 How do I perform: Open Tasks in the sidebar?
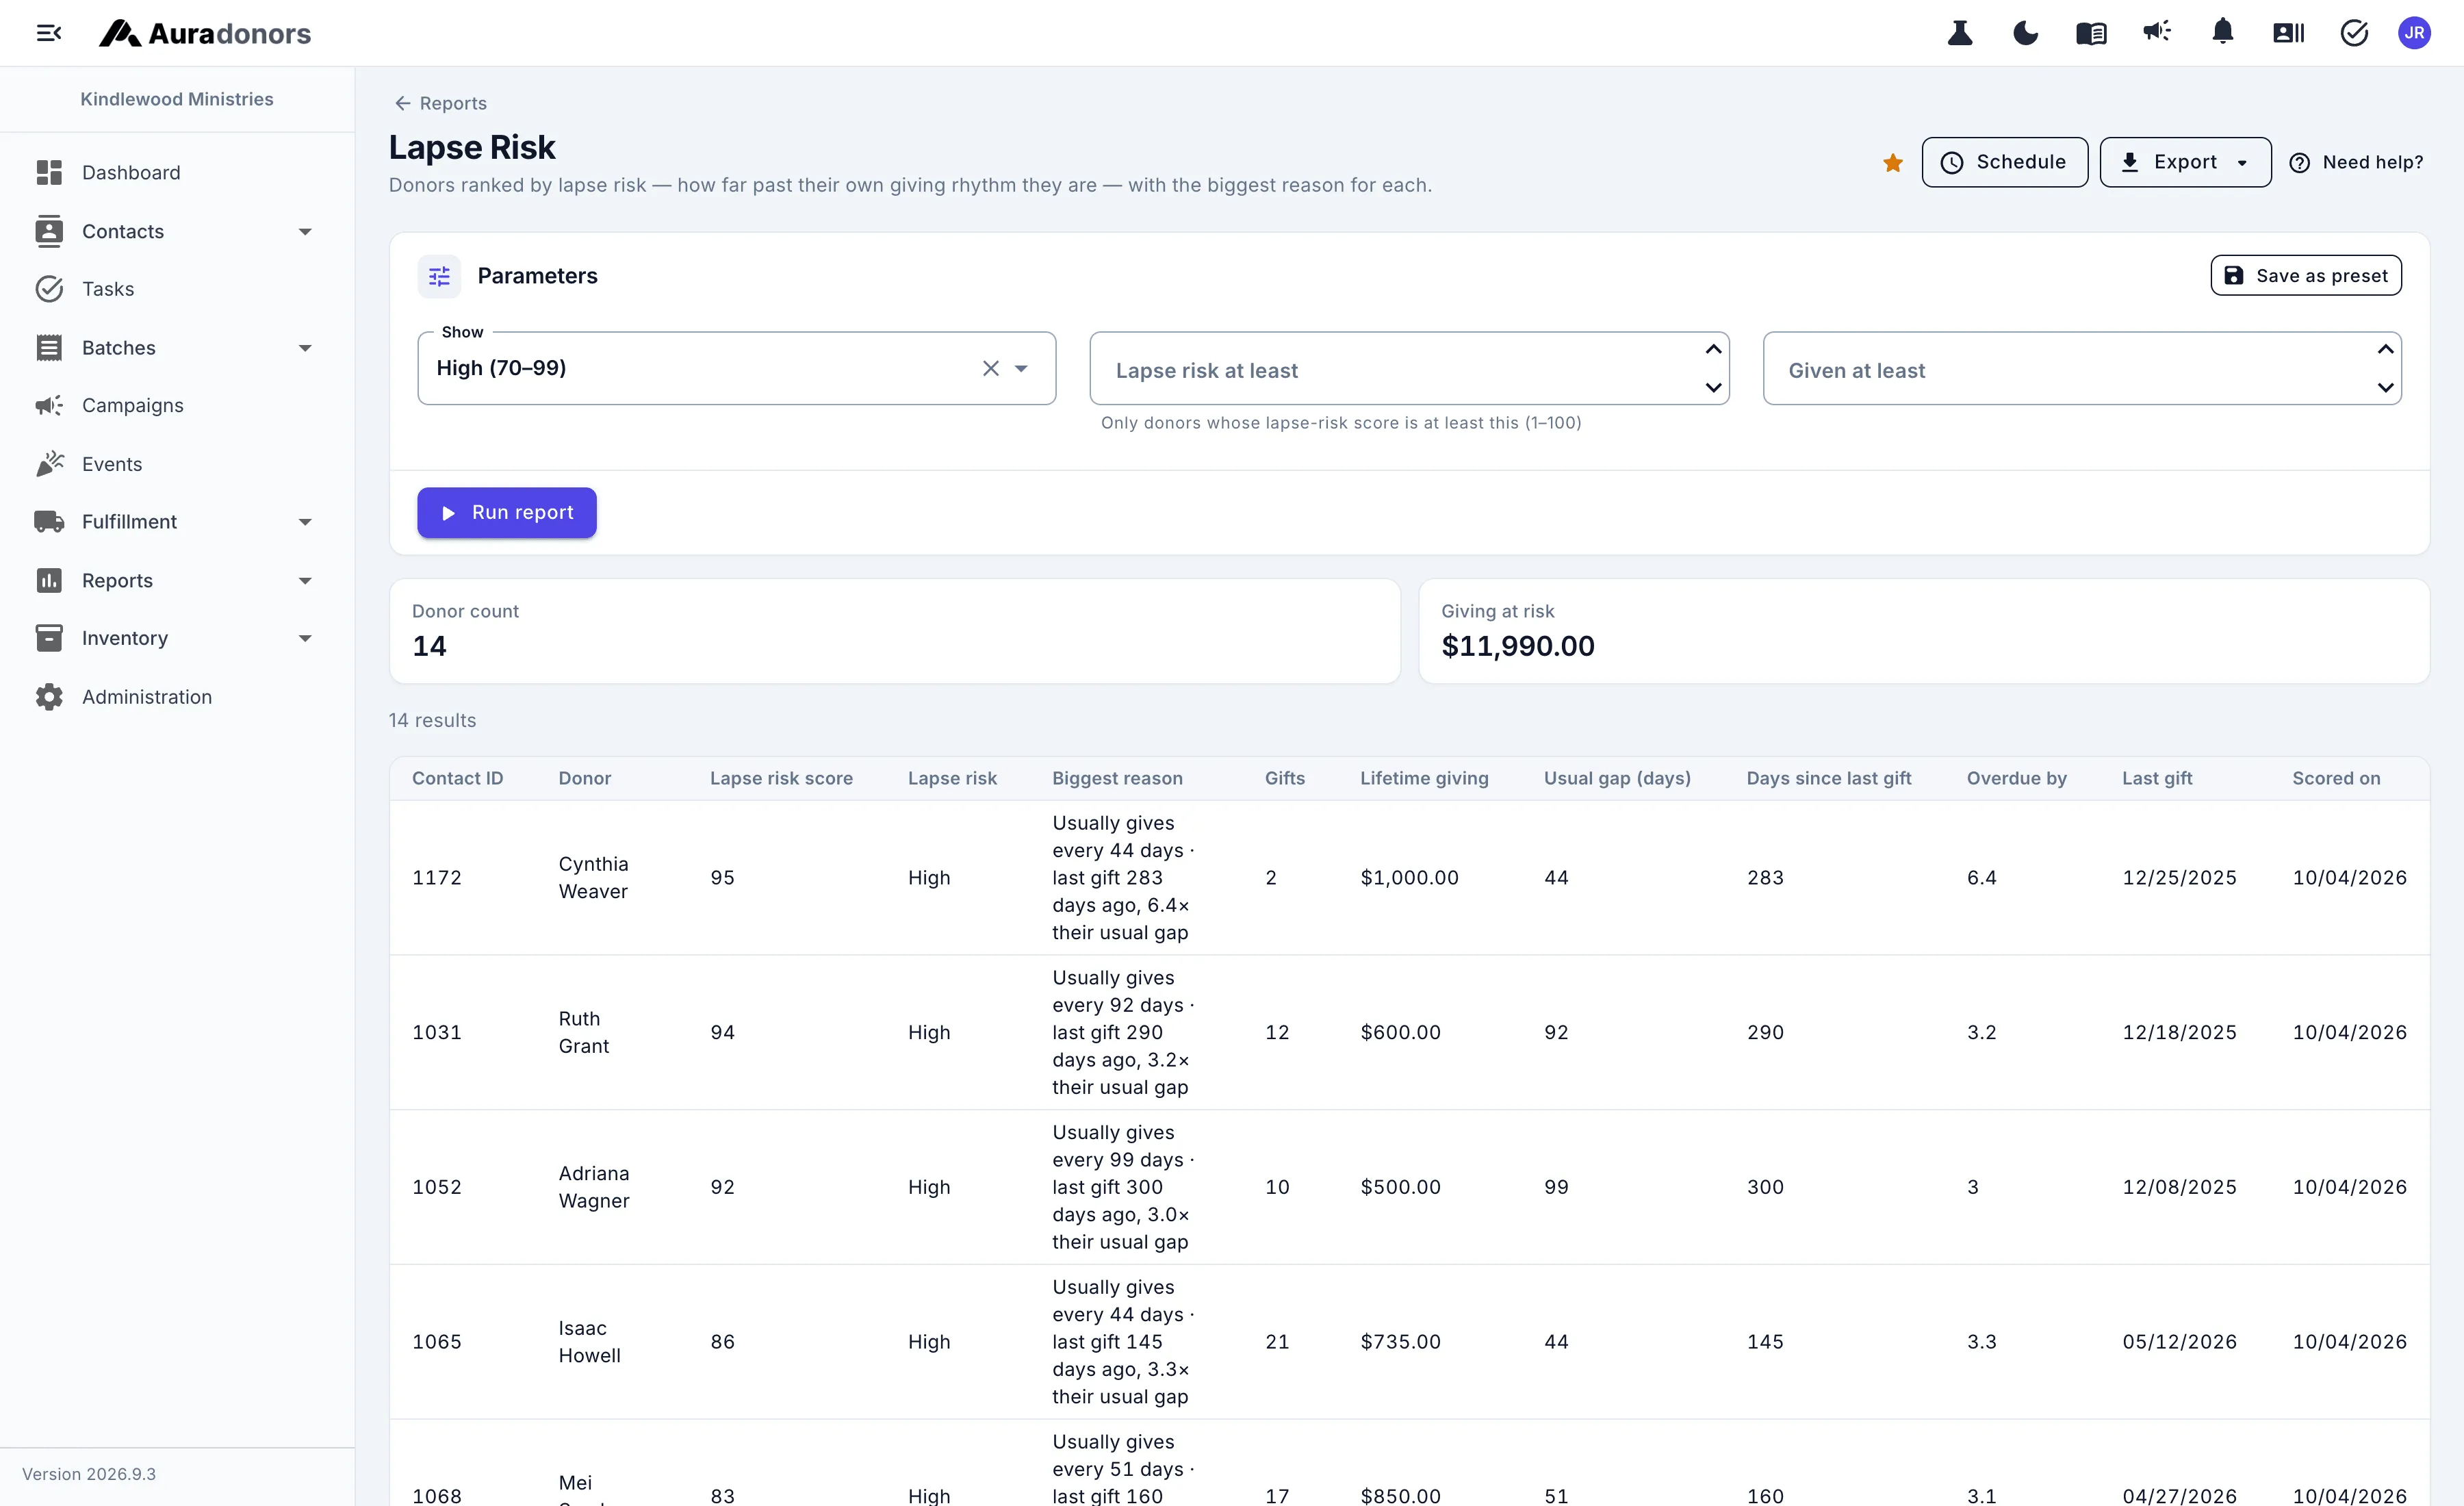[x=177, y=289]
